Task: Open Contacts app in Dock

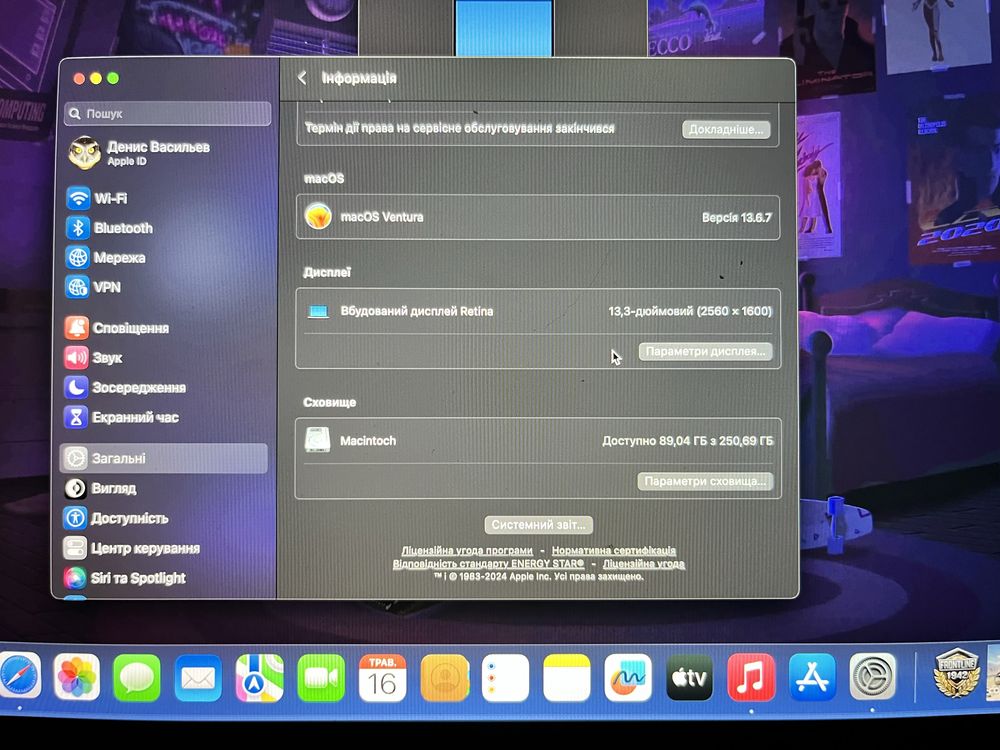Action: tap(445, 677)
